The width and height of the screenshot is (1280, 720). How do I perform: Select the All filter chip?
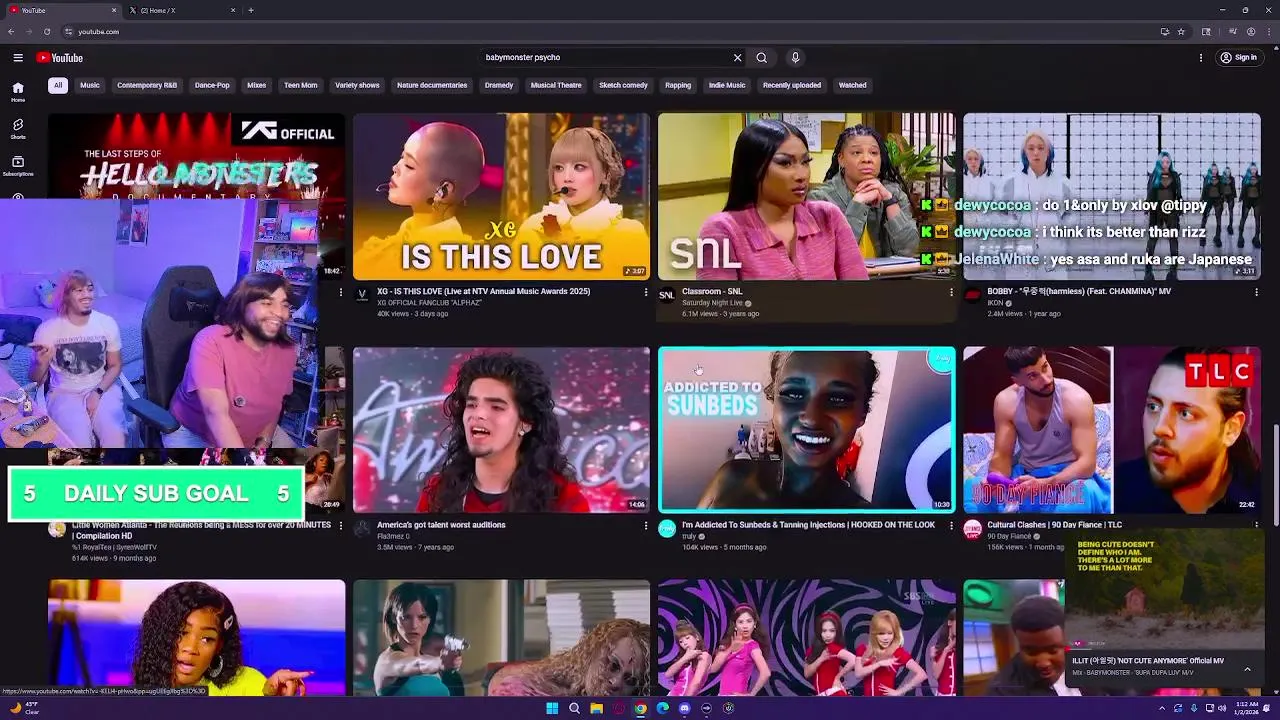(x=58, y=85)
